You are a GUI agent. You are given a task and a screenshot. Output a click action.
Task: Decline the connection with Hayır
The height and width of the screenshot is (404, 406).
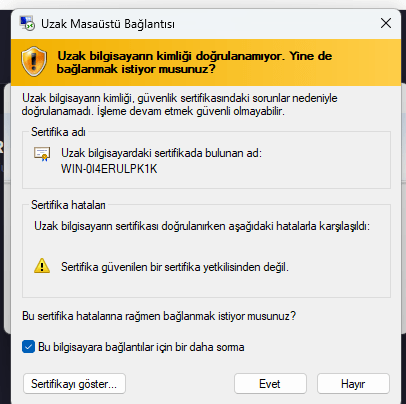coord(353,384)
